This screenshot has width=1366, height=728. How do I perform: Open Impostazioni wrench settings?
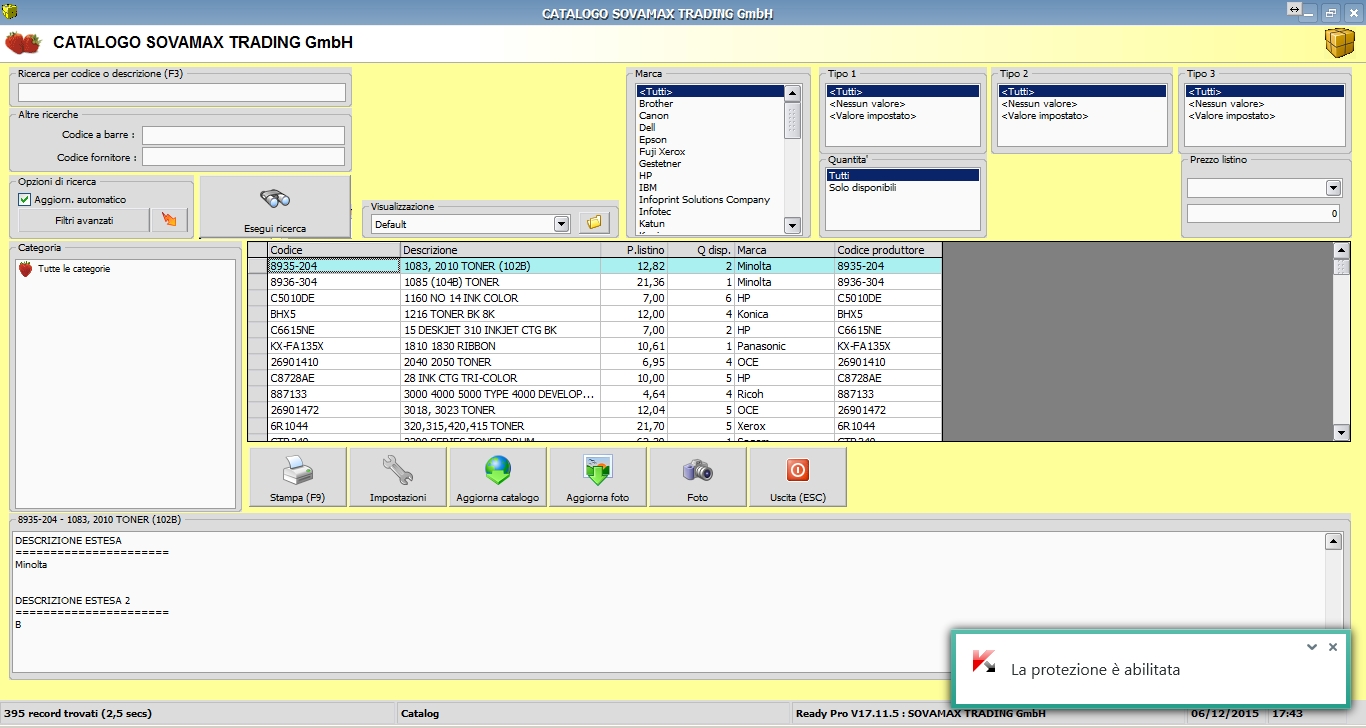[398, 477]
